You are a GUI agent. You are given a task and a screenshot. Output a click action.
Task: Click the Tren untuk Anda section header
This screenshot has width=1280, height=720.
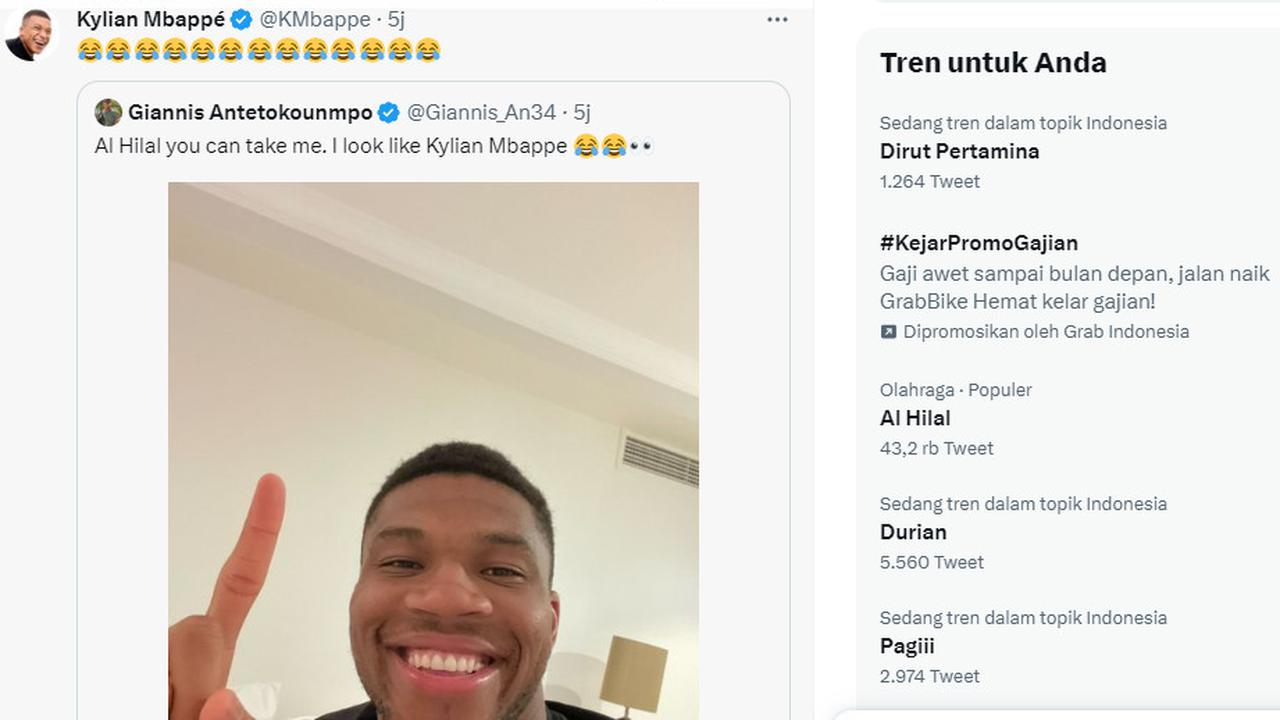point(993,62)
